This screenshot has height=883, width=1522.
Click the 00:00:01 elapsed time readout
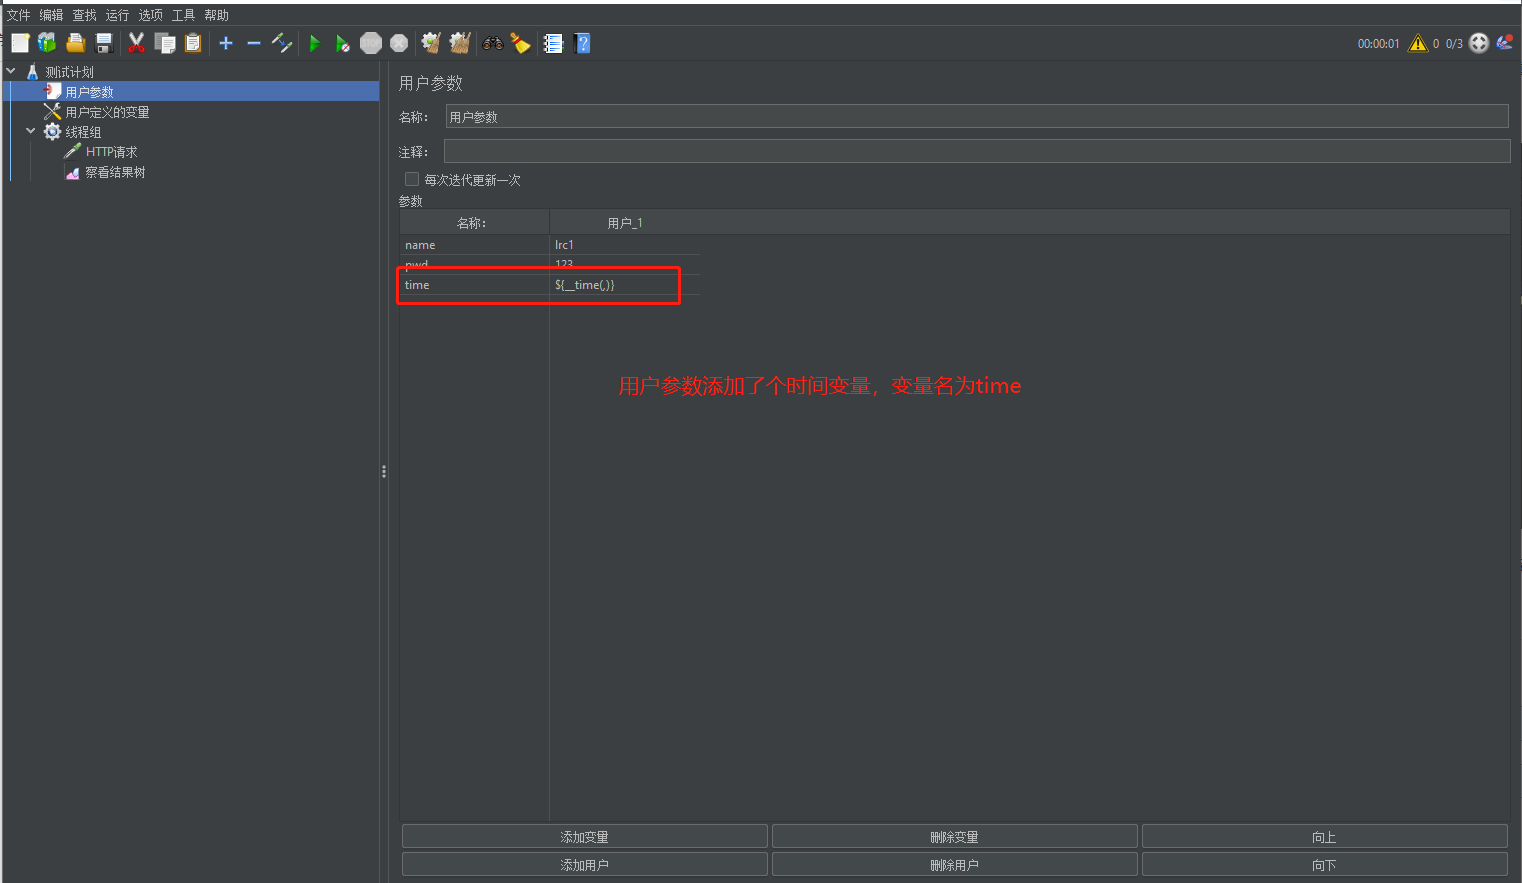(1379, 44)
